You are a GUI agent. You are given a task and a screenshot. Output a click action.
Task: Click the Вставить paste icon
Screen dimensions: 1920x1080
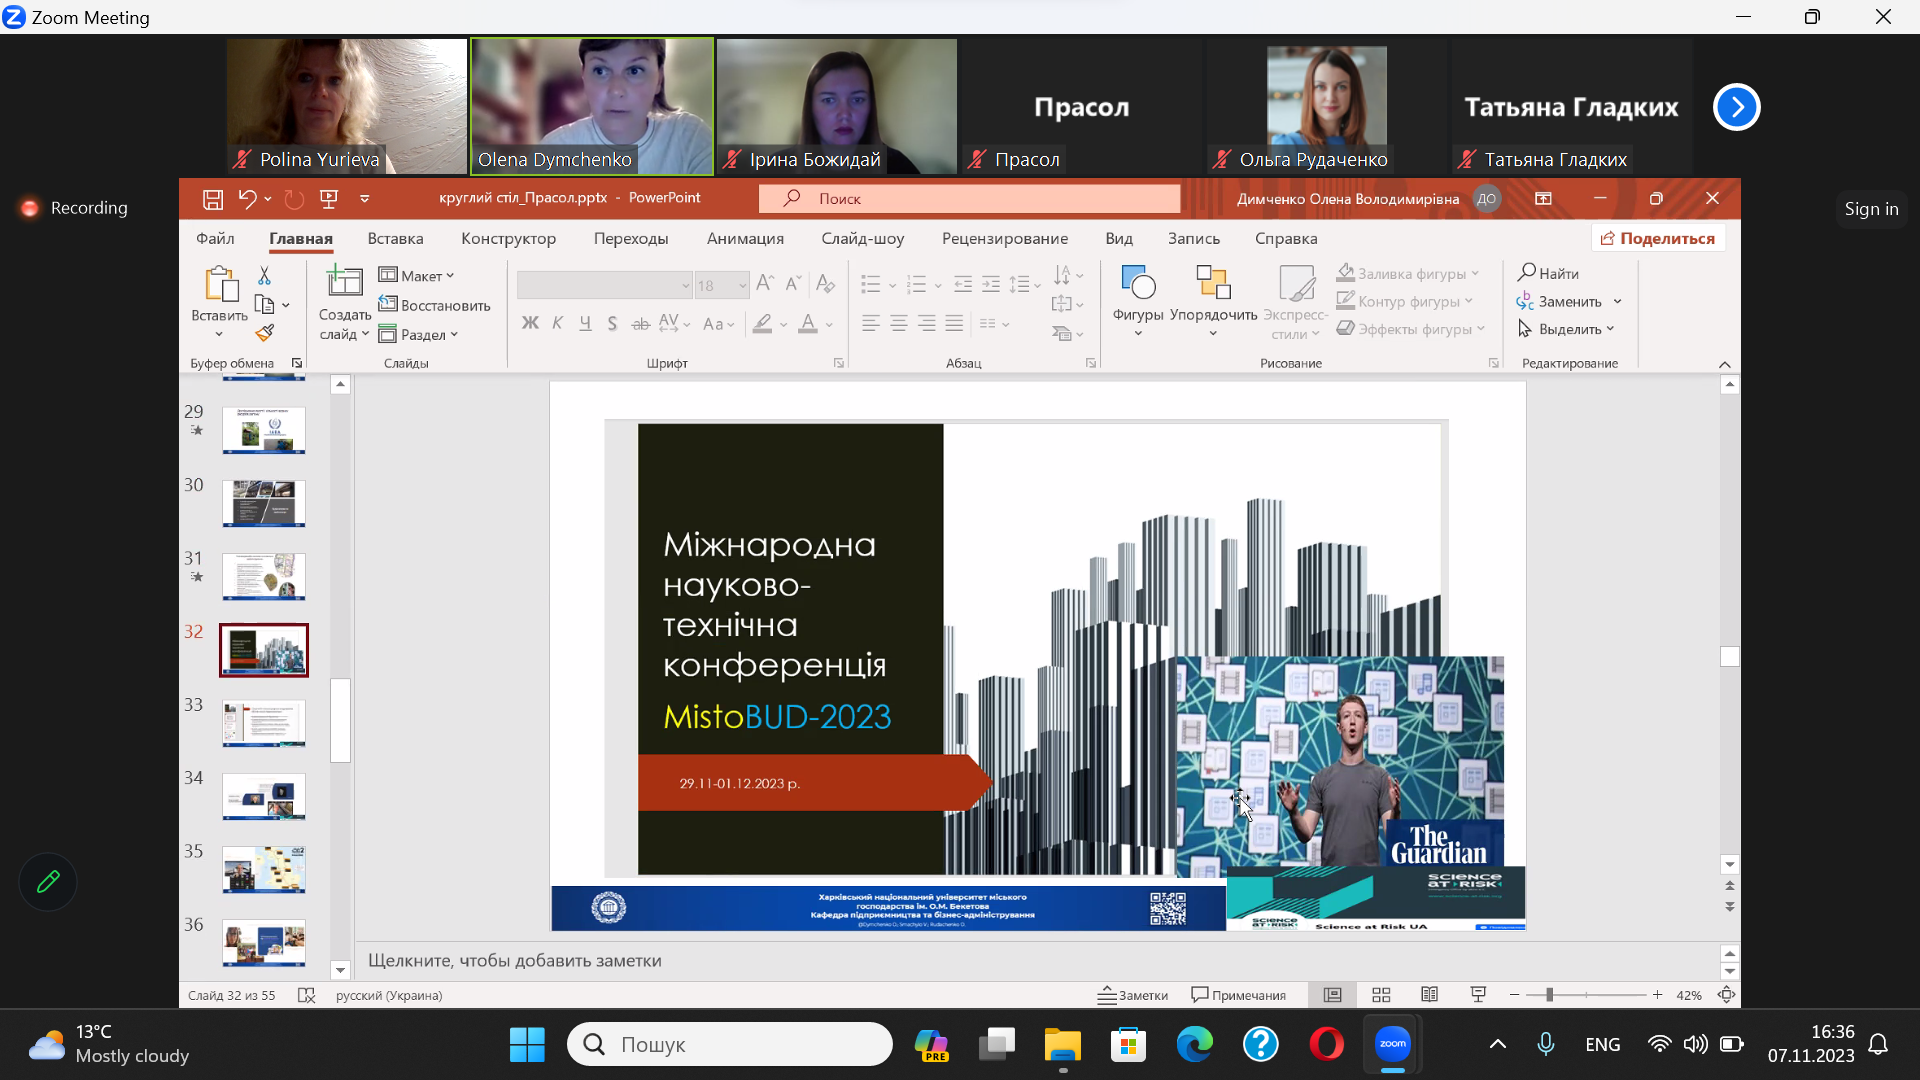pyautogui.click(x=220, y=284)
